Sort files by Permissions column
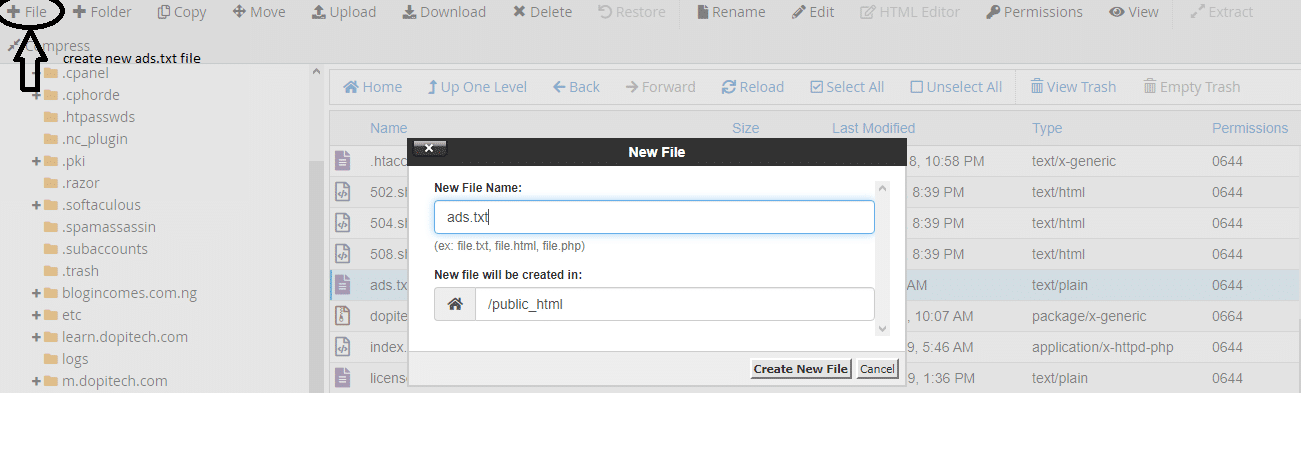 pyautogui.click(x=1250, y=128)
